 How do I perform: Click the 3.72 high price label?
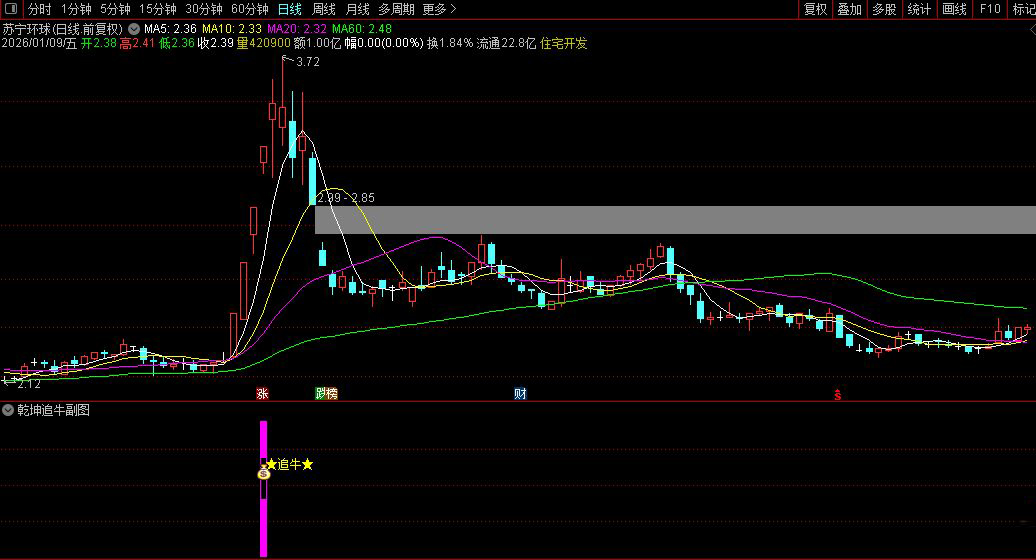[308, 62]
